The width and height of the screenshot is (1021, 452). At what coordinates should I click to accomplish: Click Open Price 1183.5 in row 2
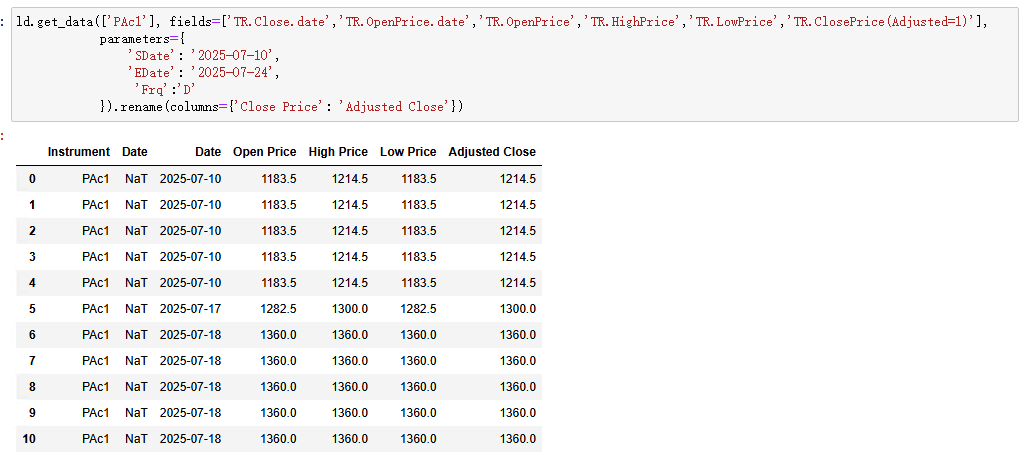click(x=279, y=231)
